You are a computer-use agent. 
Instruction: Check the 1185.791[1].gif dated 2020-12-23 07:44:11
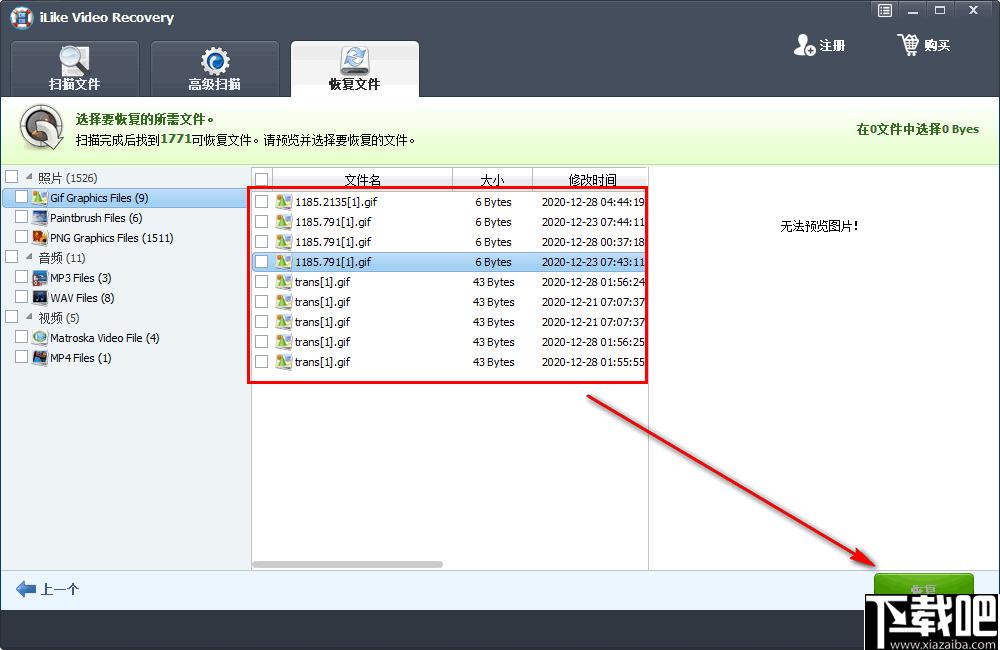261,221
